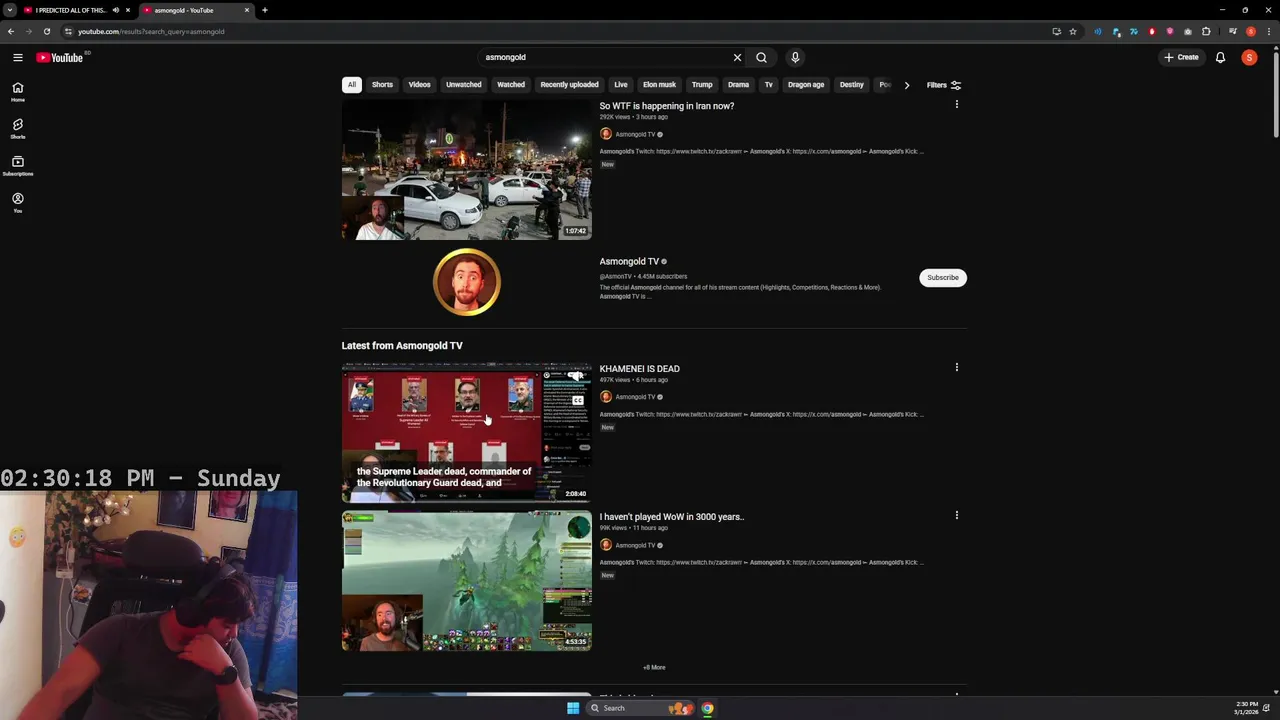Start voice search with microphone icon
This screenshot has width=1280, height=720.
795,57
